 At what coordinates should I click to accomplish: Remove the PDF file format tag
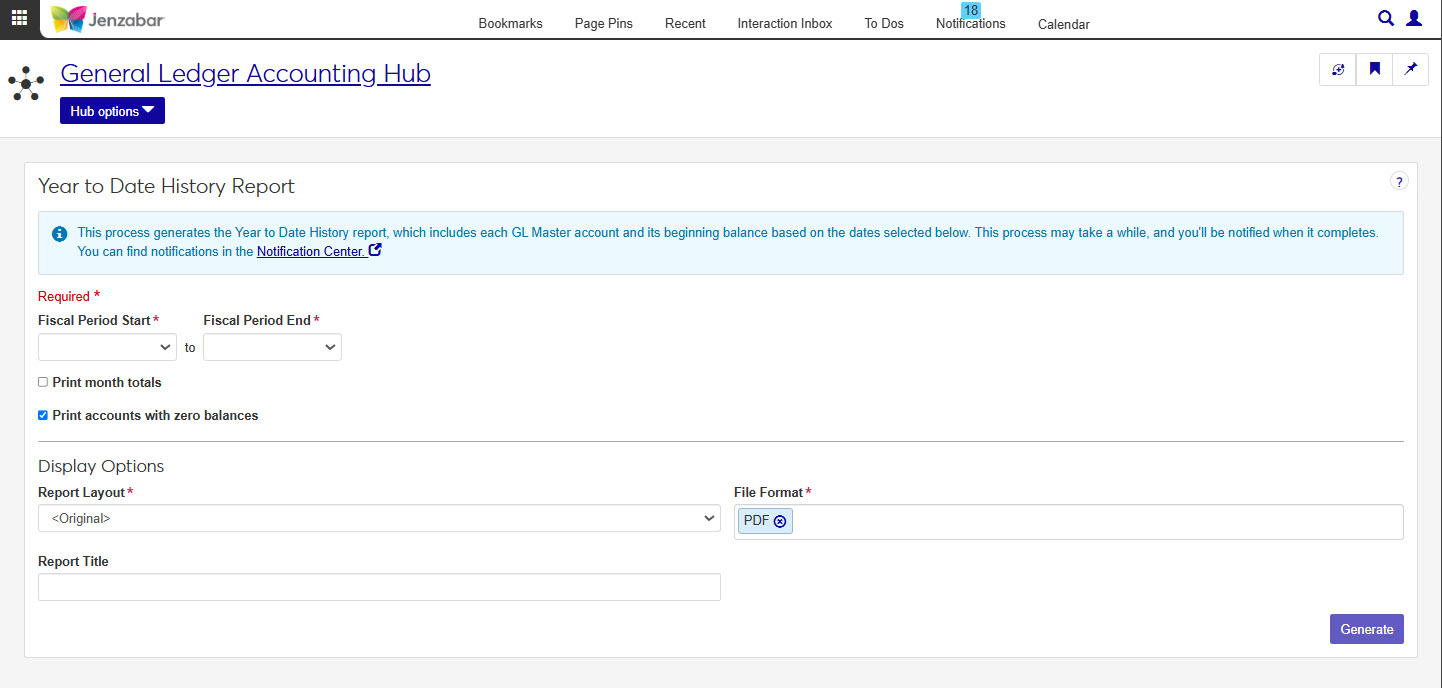pos(780,521)
